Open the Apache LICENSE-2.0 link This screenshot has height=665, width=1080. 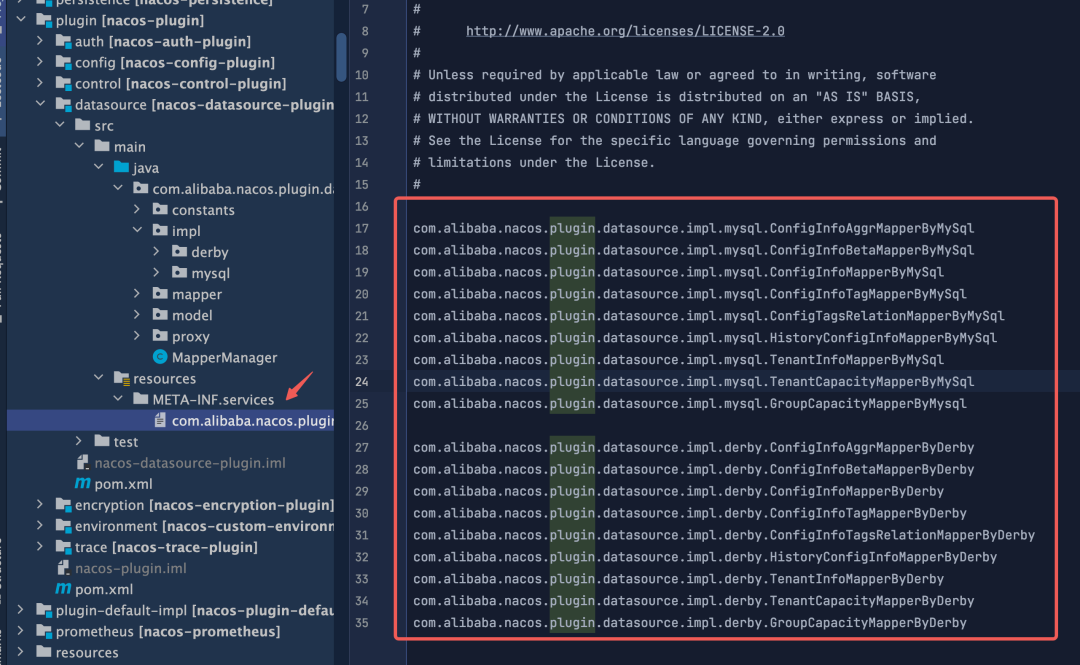coord(625,31)
